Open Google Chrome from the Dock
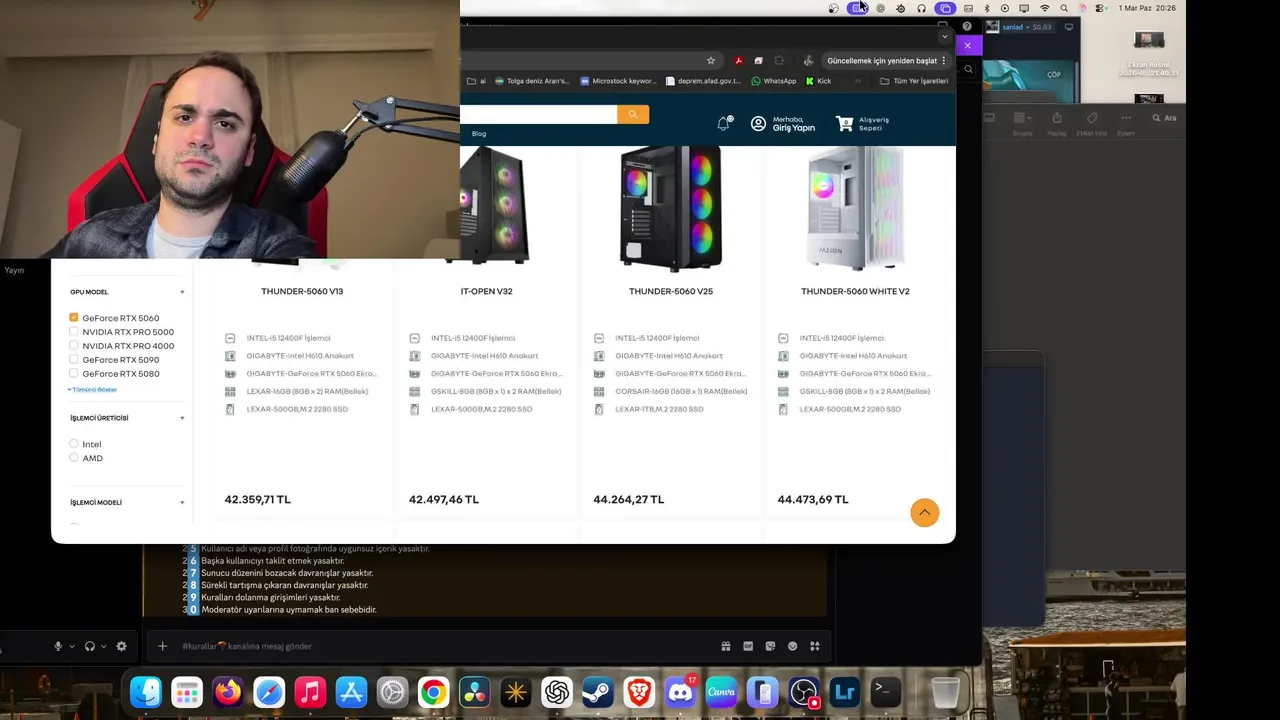The height and width of the screenshot is (720, 1280). point(433,692)
